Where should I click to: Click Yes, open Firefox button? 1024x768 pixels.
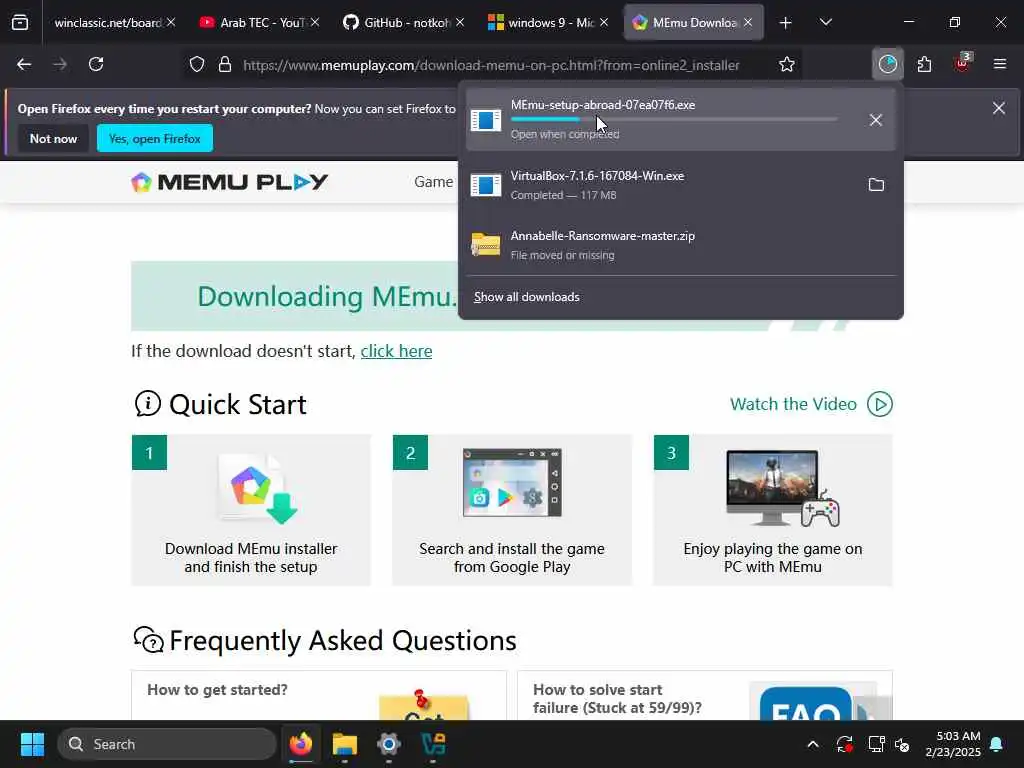point(155,138)
